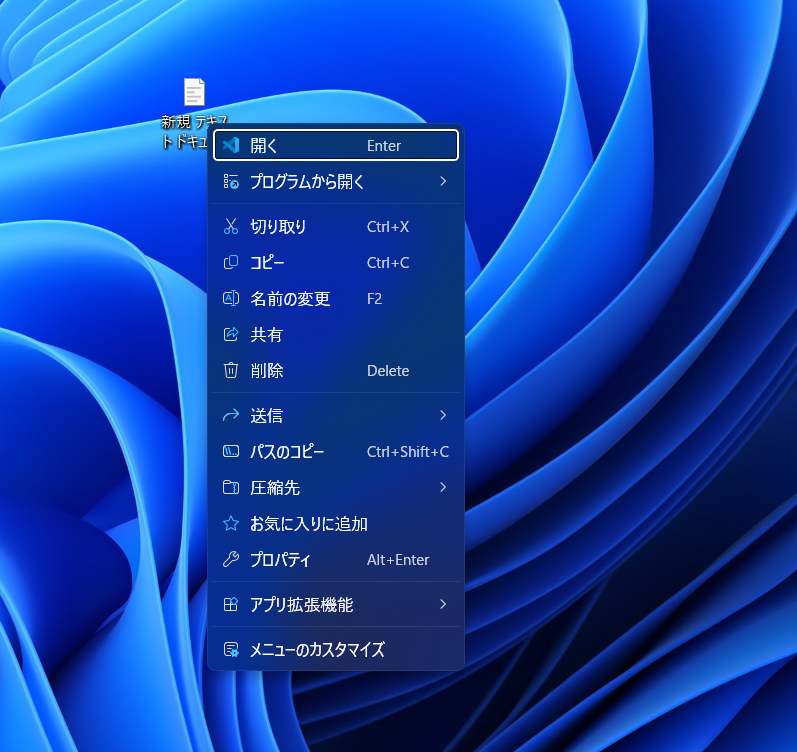This screenshot has width=797, height=752.
Task: Click the Enter shortcut label
Action: (384, 146)
